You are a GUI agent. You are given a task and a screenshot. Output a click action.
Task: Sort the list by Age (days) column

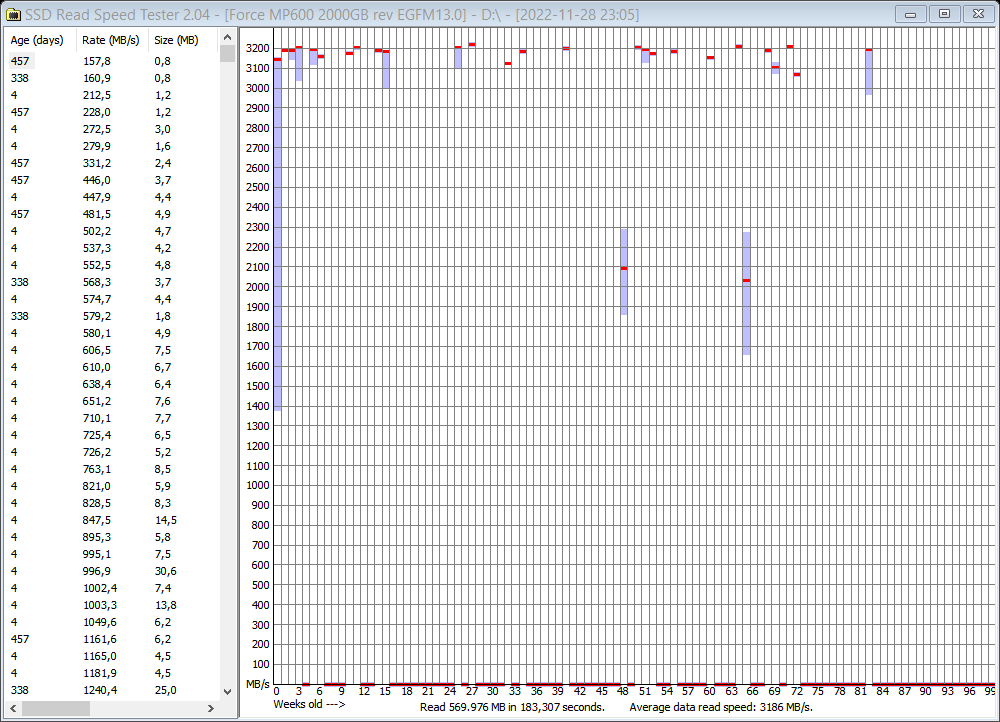point(35,40)
